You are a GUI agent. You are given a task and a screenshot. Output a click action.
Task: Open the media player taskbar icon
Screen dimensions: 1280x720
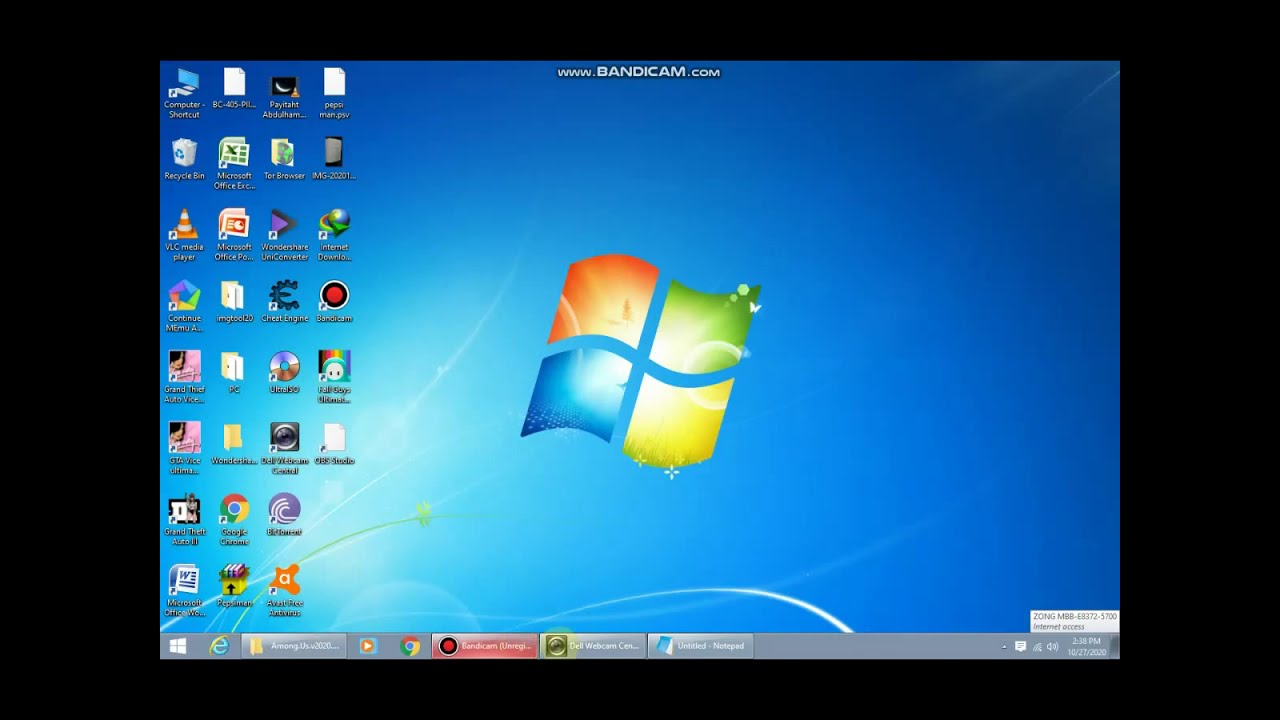(x=367, y=646)
